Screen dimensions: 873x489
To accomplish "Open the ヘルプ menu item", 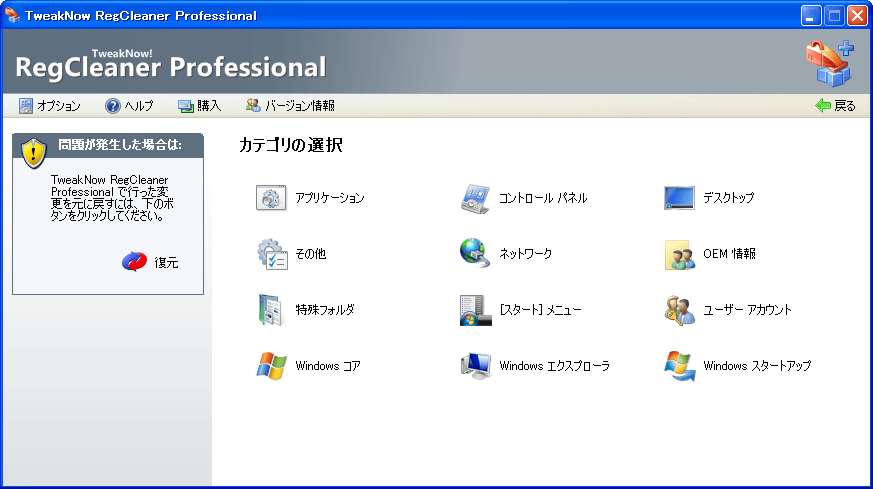I will (139, 106).
